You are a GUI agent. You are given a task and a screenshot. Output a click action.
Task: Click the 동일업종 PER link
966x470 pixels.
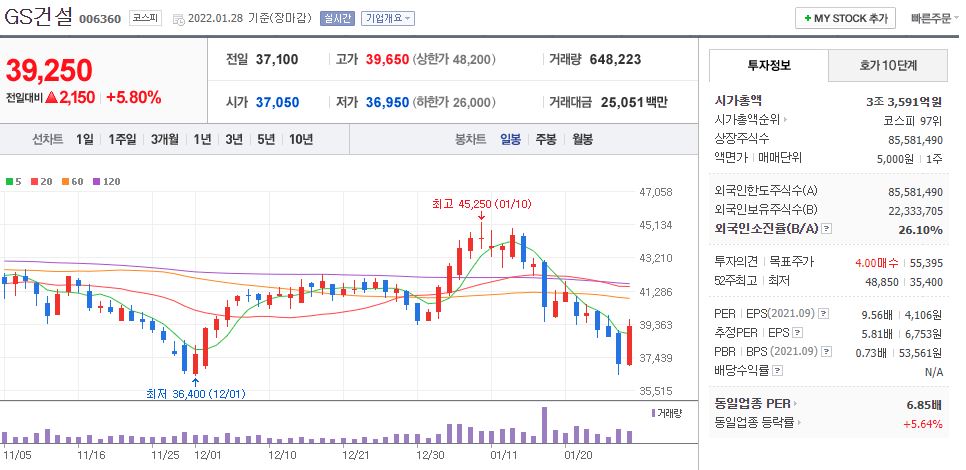(752, 404)
